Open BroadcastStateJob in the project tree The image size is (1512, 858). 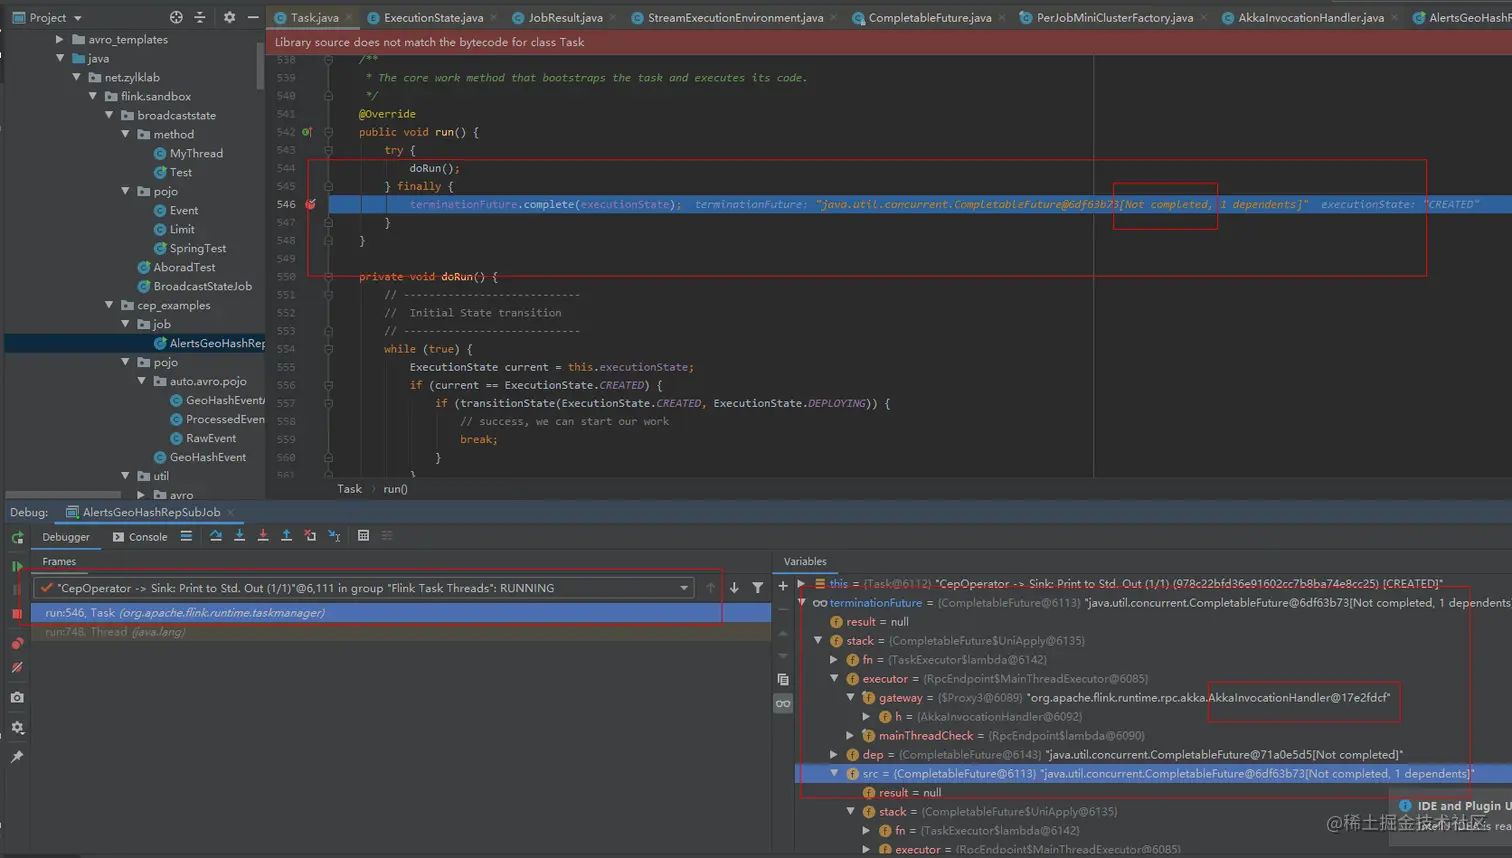202,286
